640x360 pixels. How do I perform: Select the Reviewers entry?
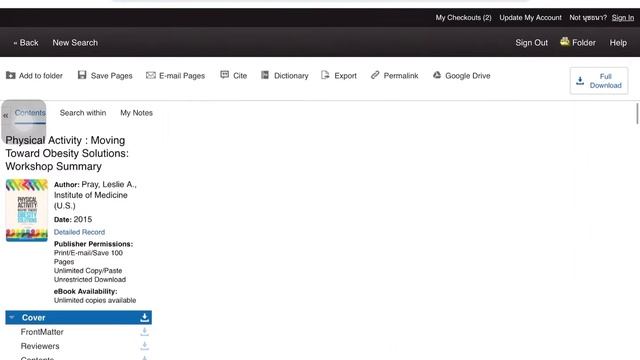click(x=40, y=346)
